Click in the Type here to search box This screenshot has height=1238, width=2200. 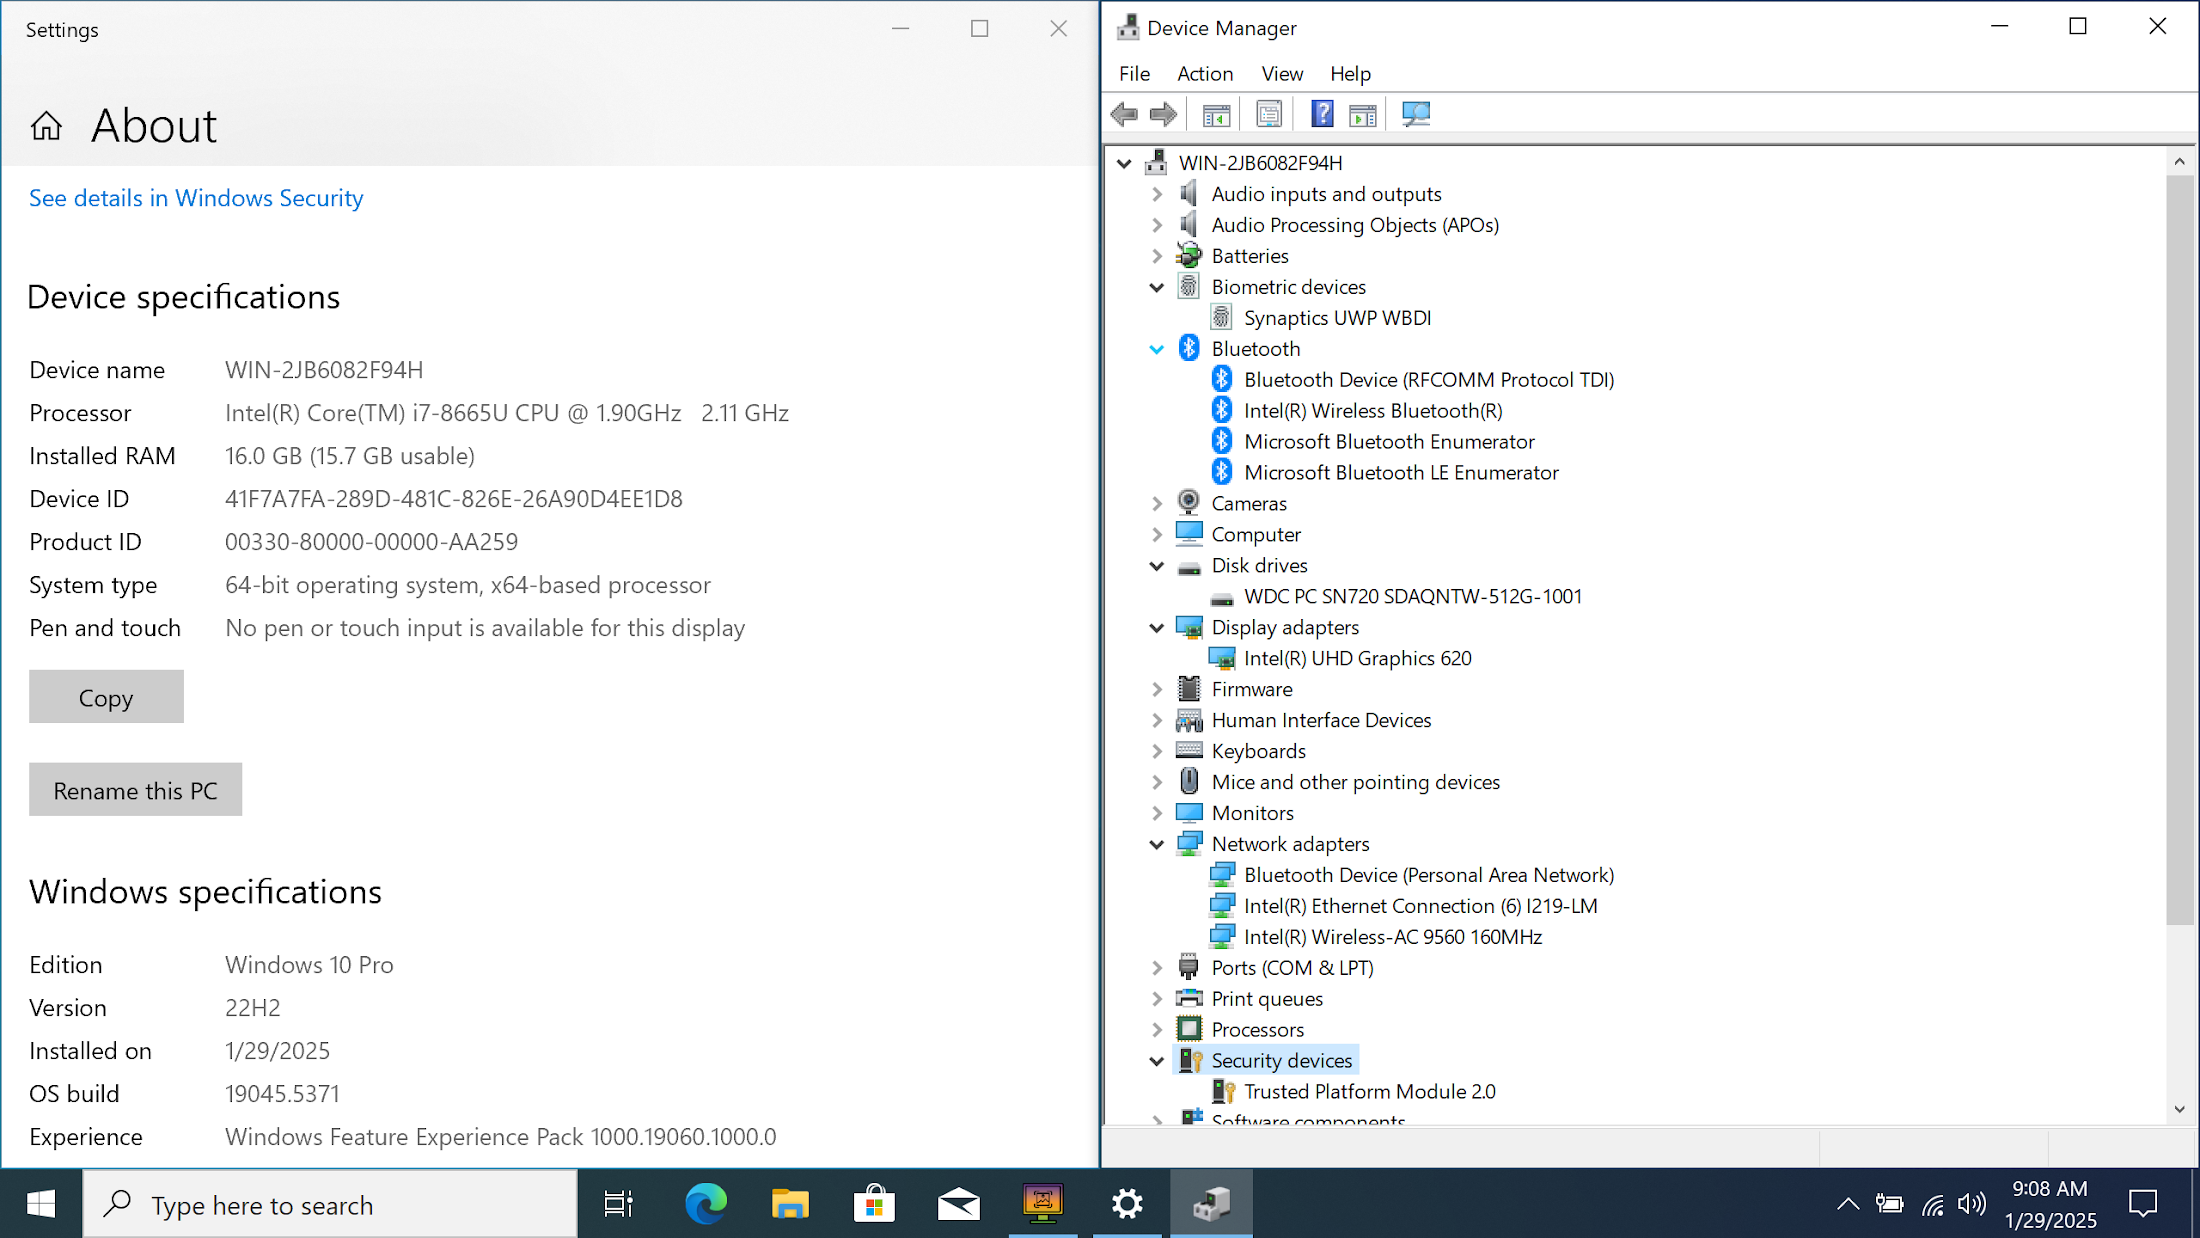330,1205
